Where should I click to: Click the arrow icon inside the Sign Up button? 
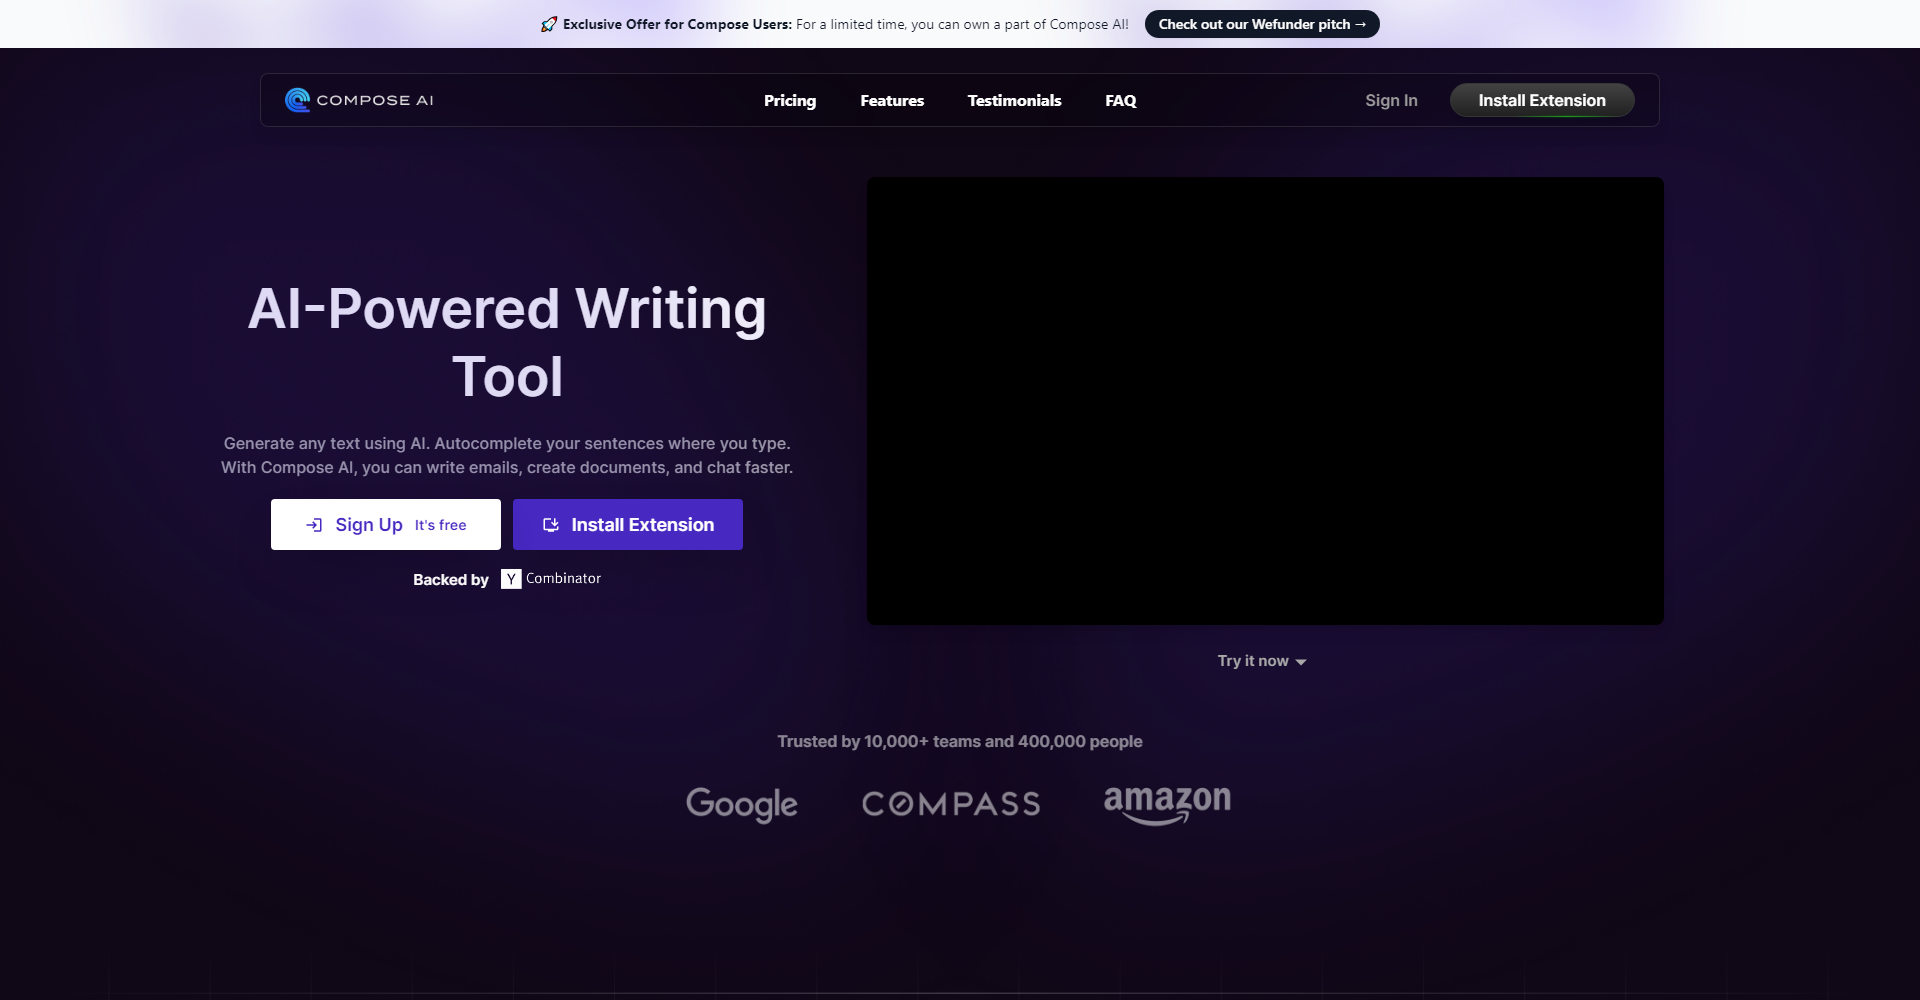click(314, 525)
